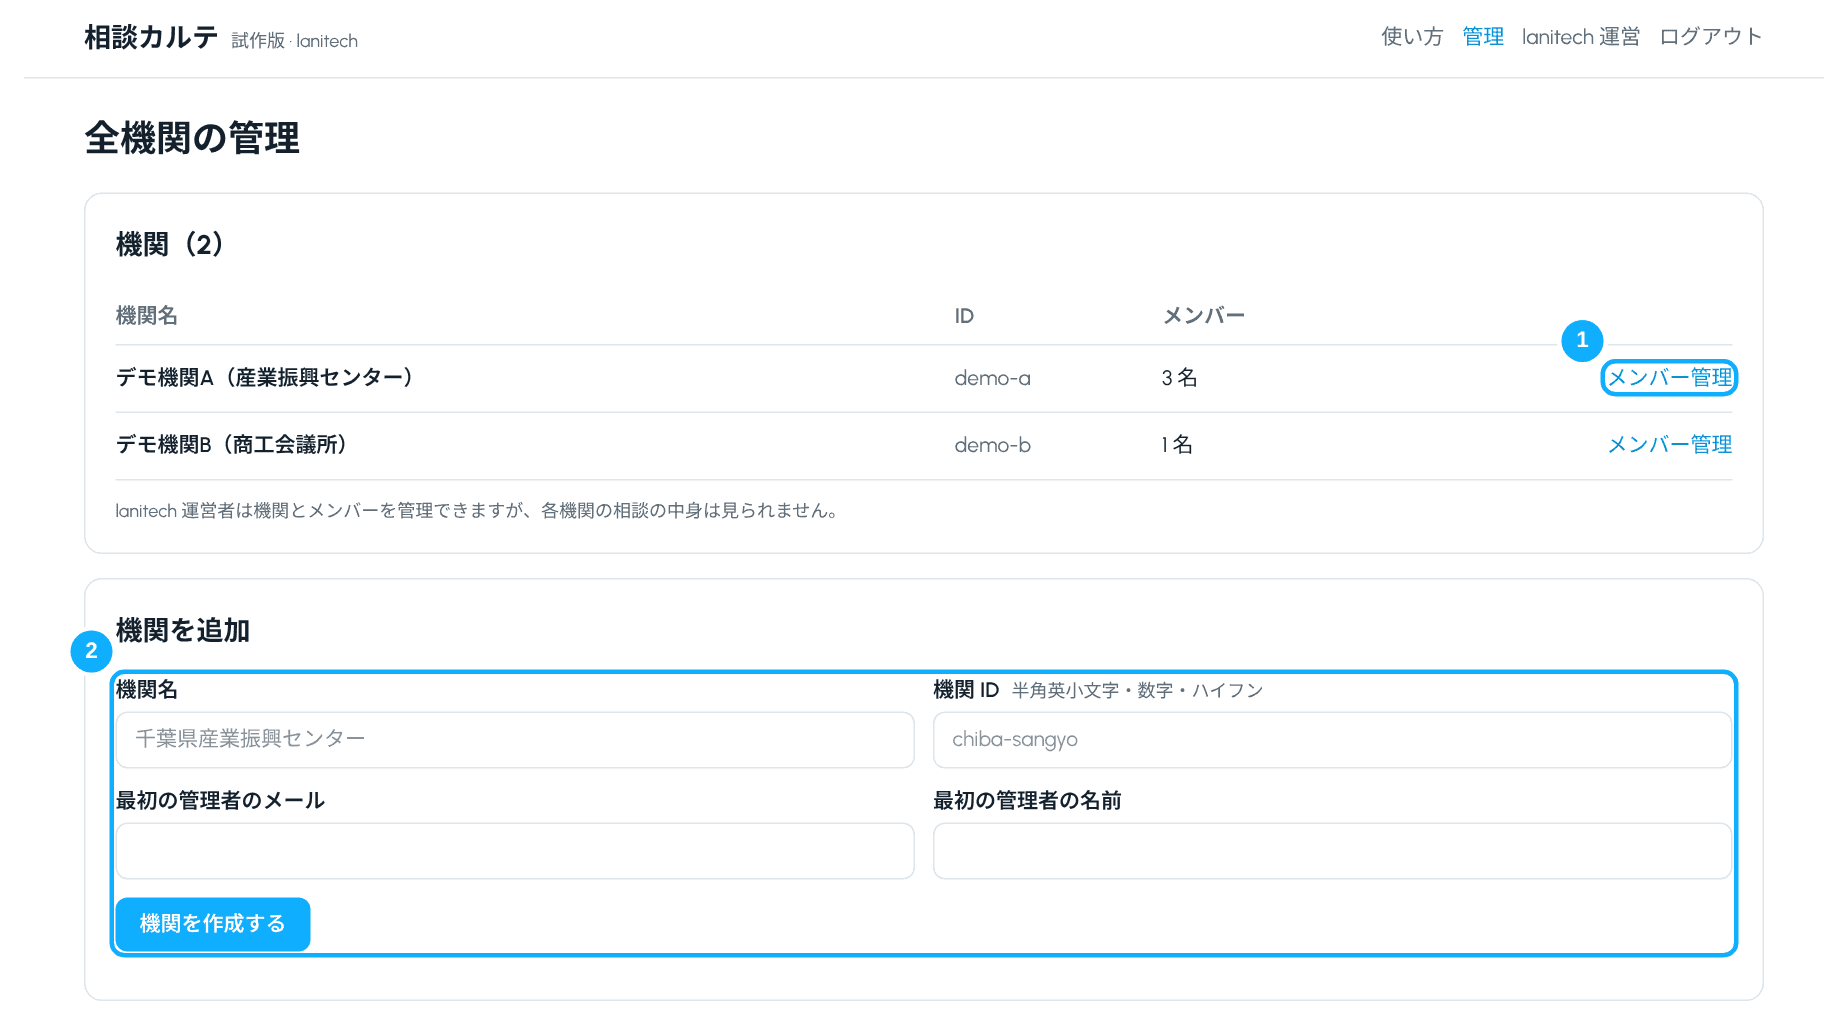Image resolution: width=1848 pixels, height=1025 pixels.
Task: Open メンバー管理 for デモ機関A
Action: (1669, 378)
